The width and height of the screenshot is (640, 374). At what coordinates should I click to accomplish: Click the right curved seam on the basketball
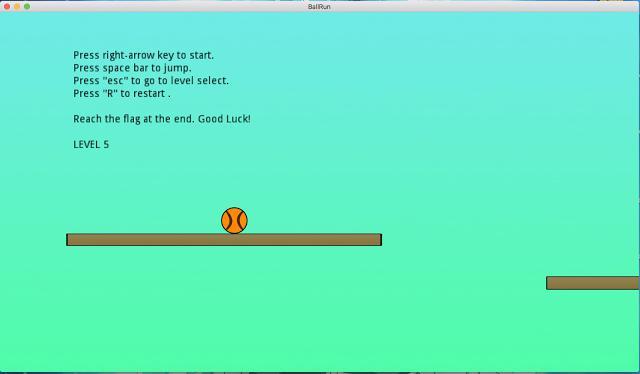point(239,220)
